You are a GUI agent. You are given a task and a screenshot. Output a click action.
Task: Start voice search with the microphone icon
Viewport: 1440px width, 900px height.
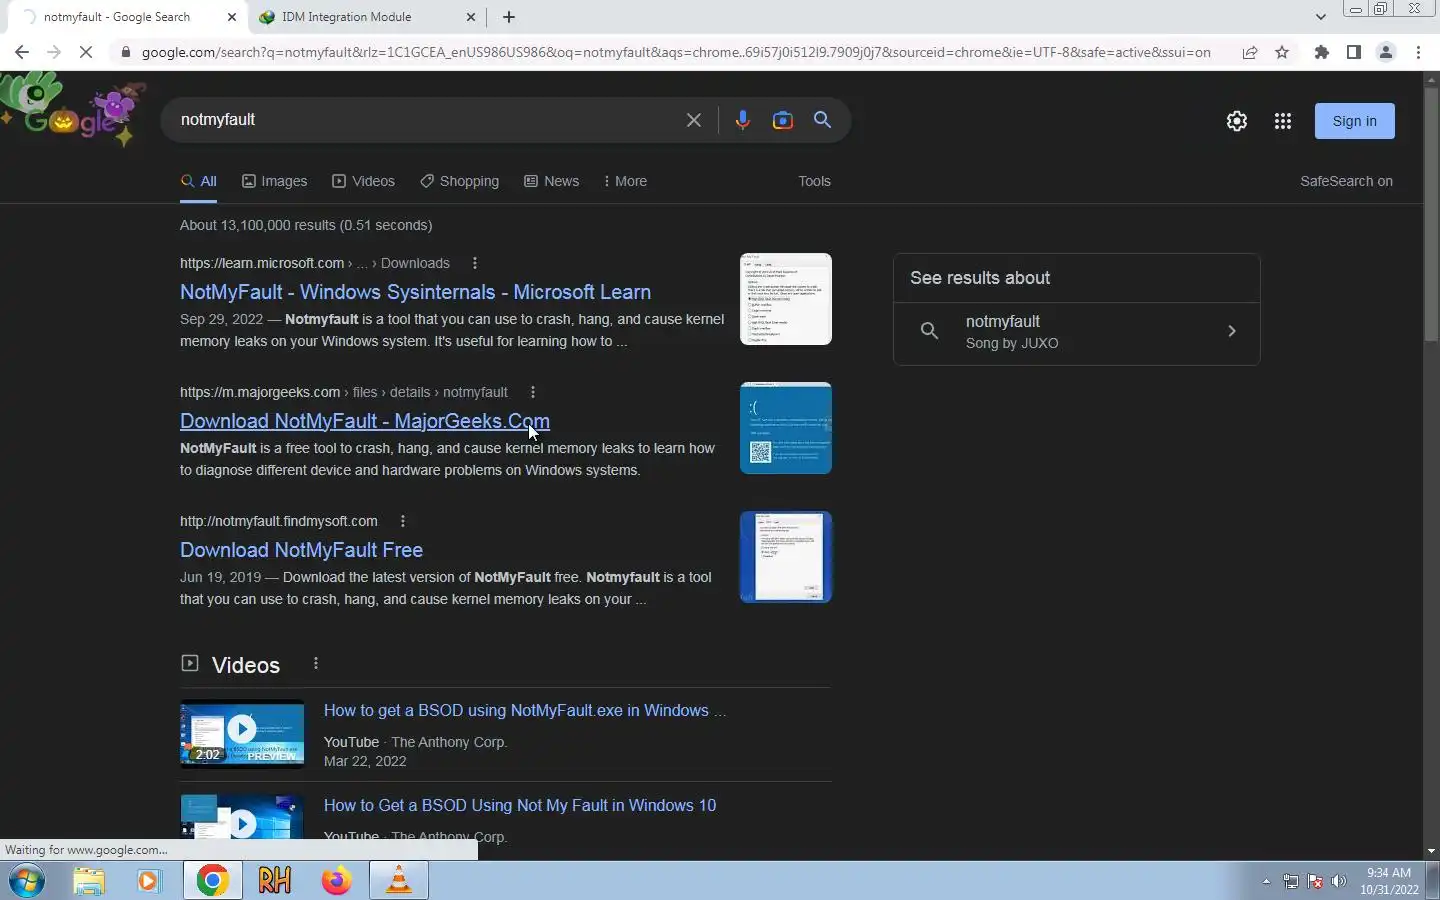[x=742, y=120]
